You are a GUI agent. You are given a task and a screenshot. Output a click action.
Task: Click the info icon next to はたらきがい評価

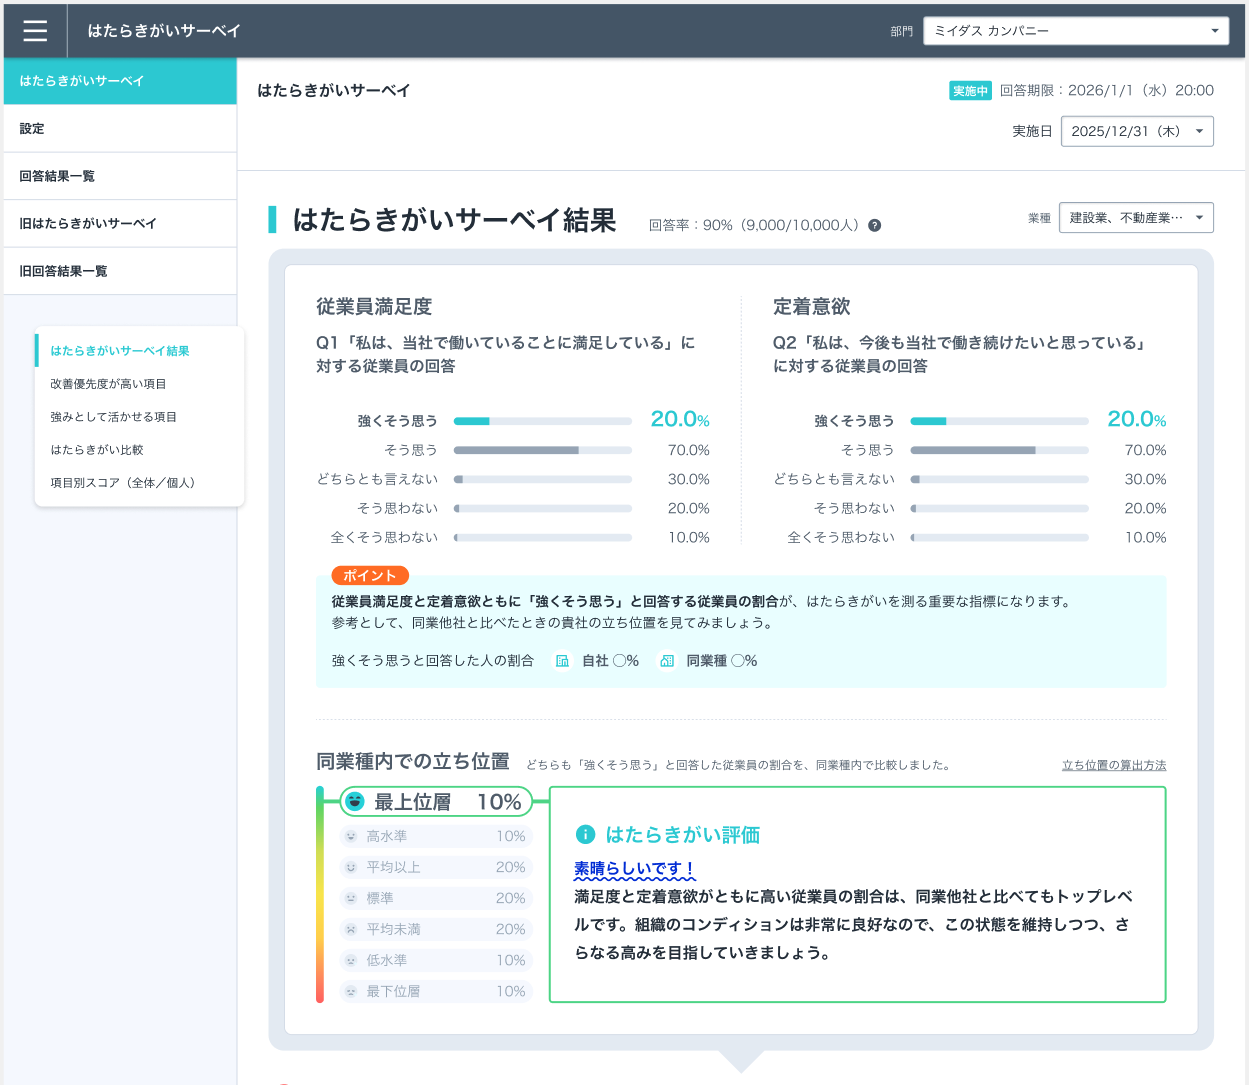point(586,834)
